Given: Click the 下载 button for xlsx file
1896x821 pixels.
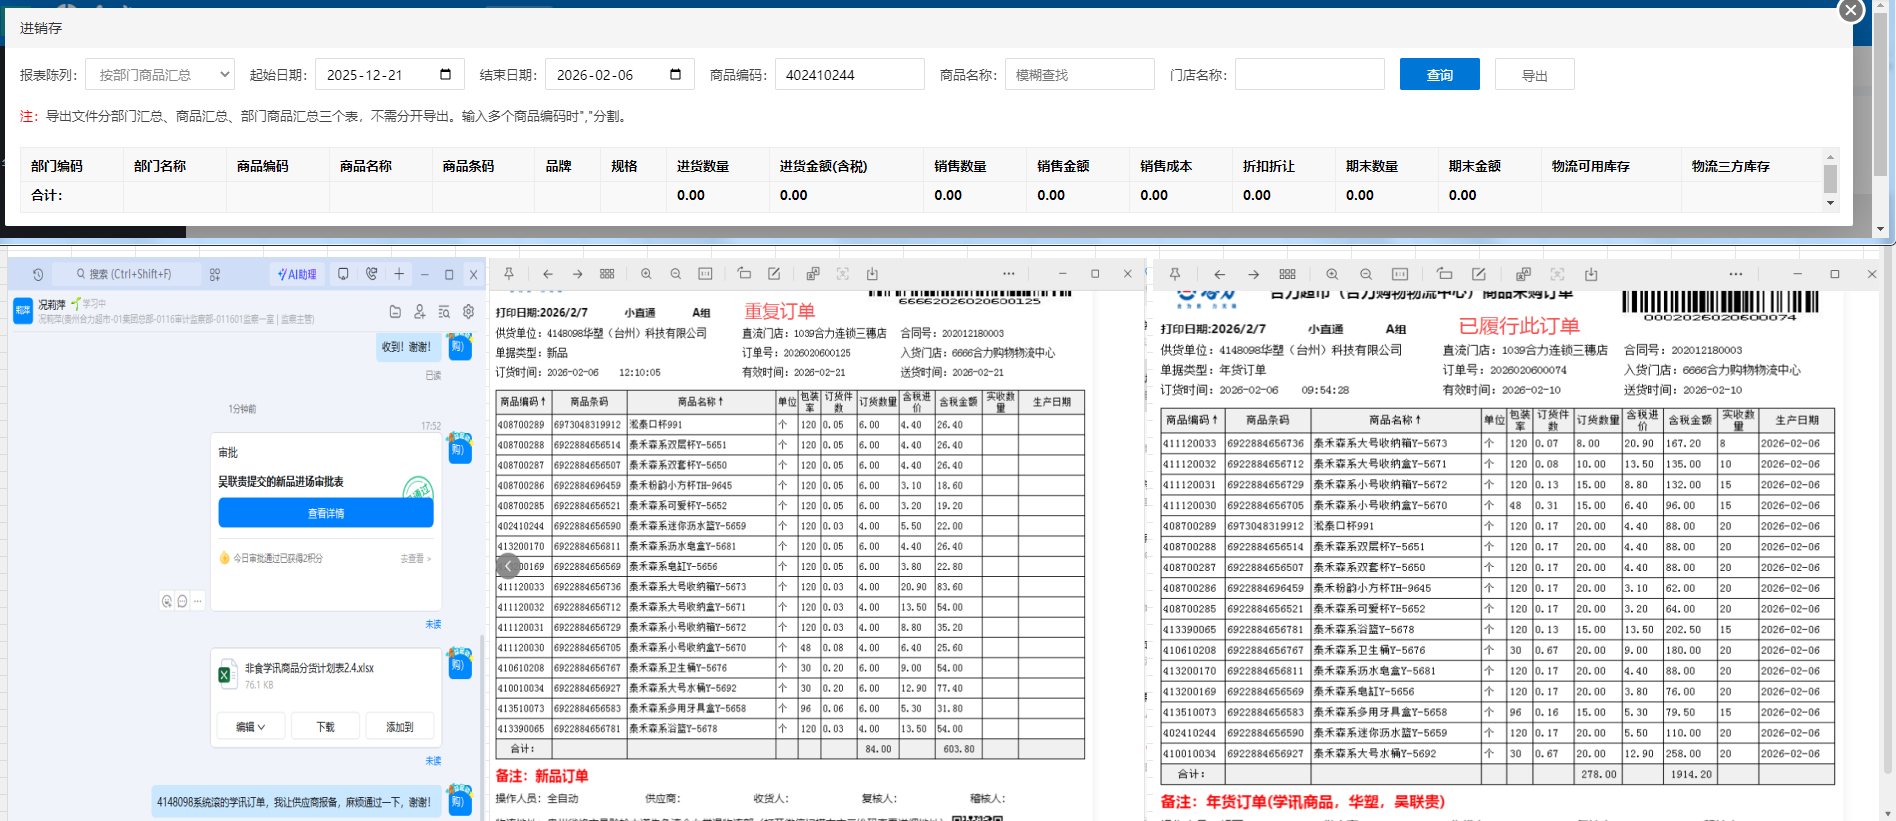Looking at the screenshot, I should [326, 727].
